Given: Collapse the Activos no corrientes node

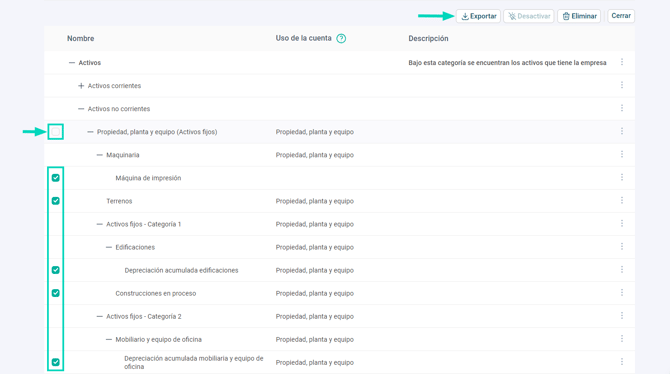Looking at the screenshot, I should click(x=81, y=109).
